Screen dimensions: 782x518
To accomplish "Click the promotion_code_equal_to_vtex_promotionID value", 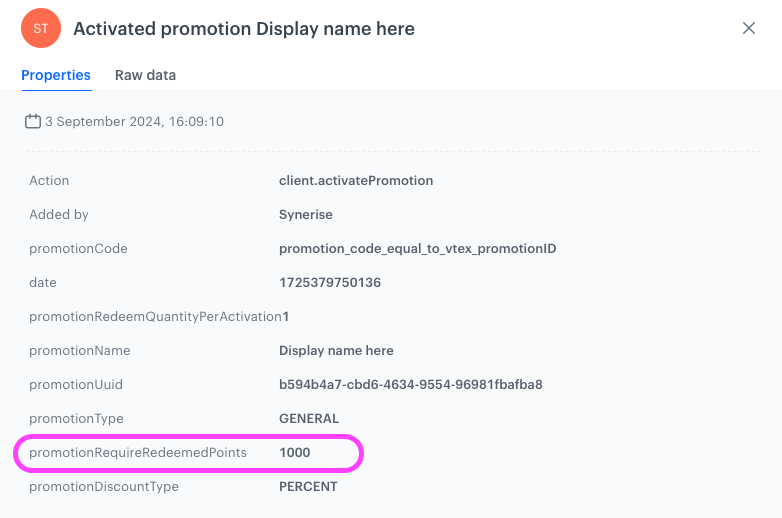I will [417, 249].
